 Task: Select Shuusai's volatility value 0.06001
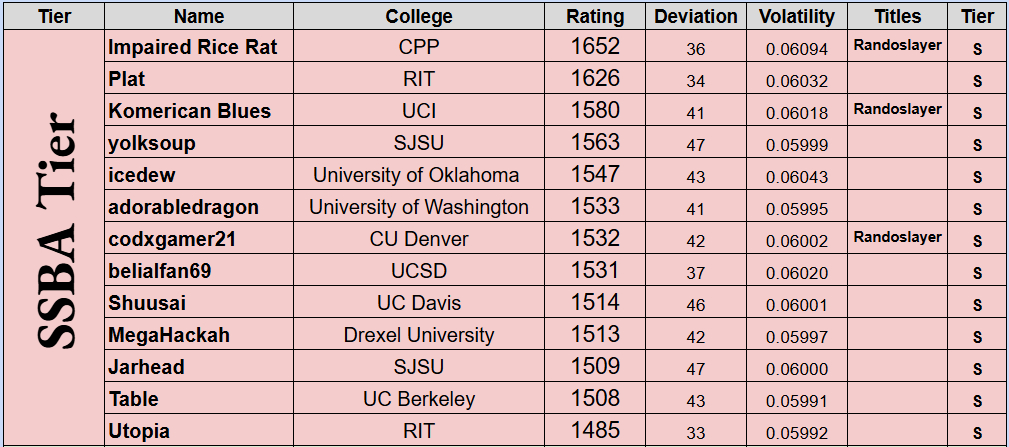pos(796,304)
